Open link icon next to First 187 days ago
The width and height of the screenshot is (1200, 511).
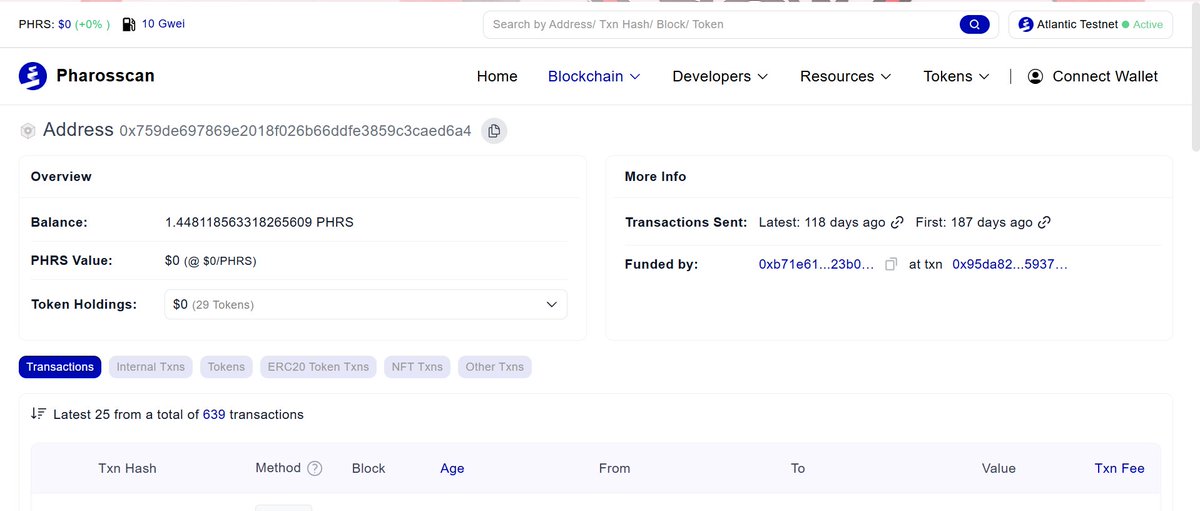(1044, 222)
